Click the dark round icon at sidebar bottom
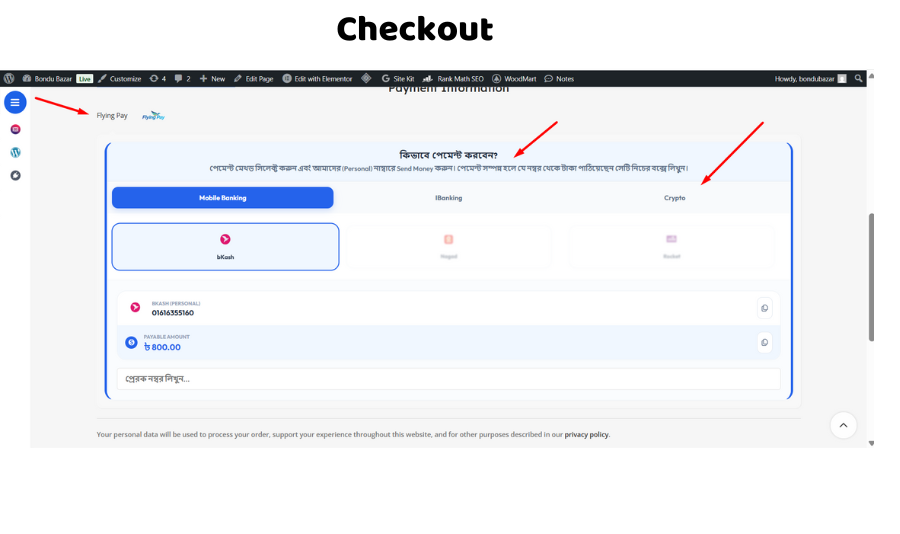This screenshot has width=900, height=534. point(15,175)
